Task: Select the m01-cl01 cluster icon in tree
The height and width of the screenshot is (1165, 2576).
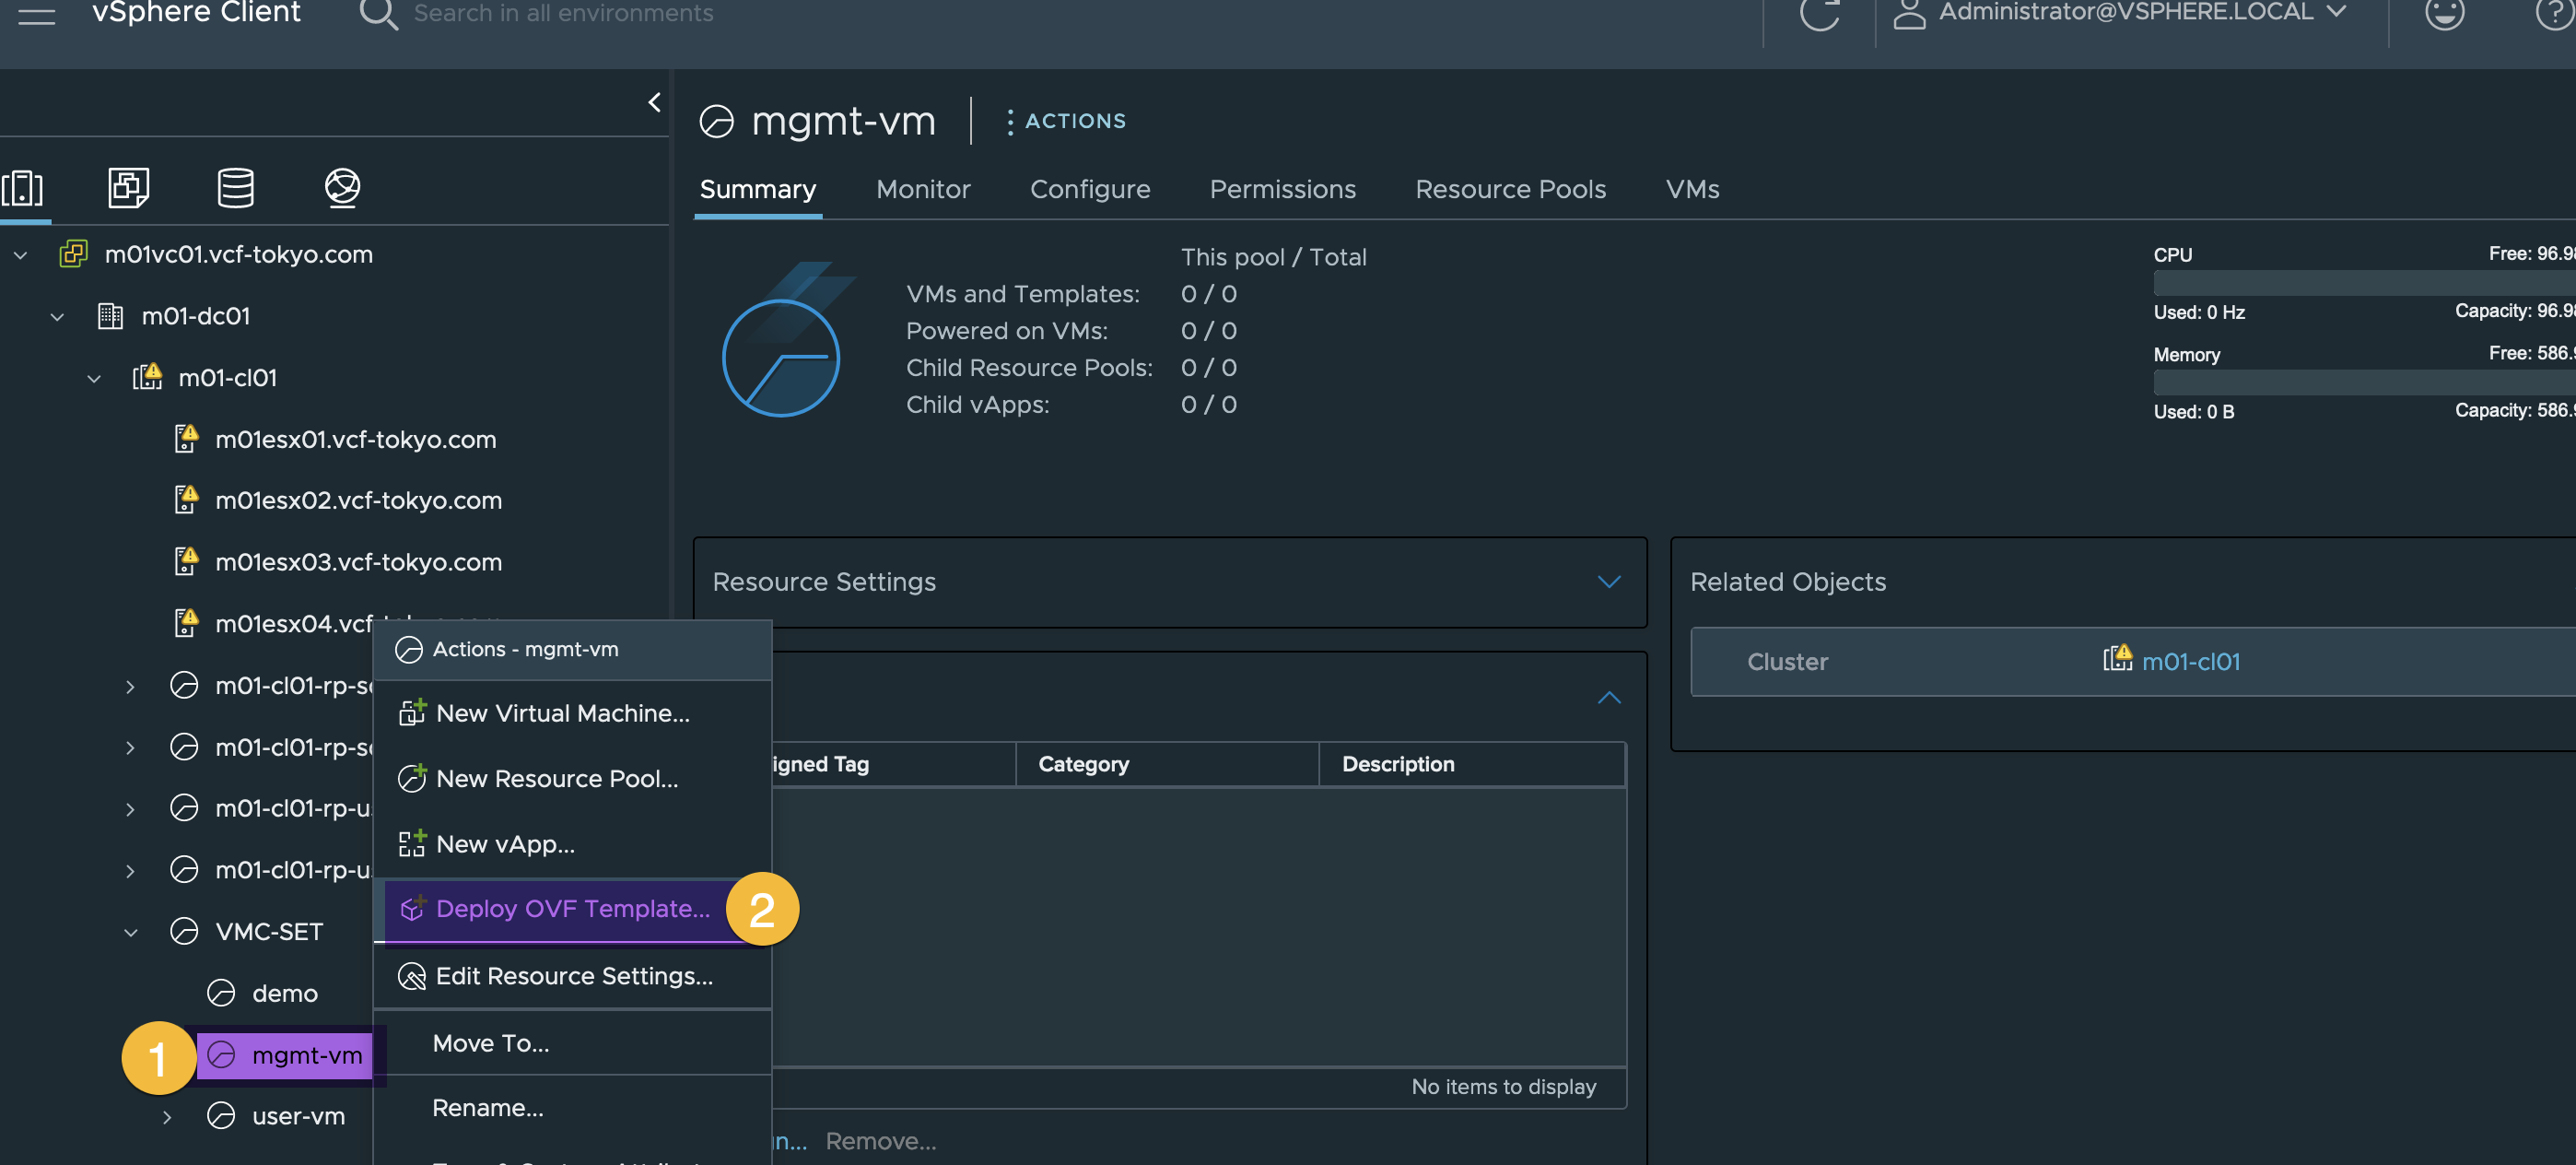Action: tap(147, 378)
